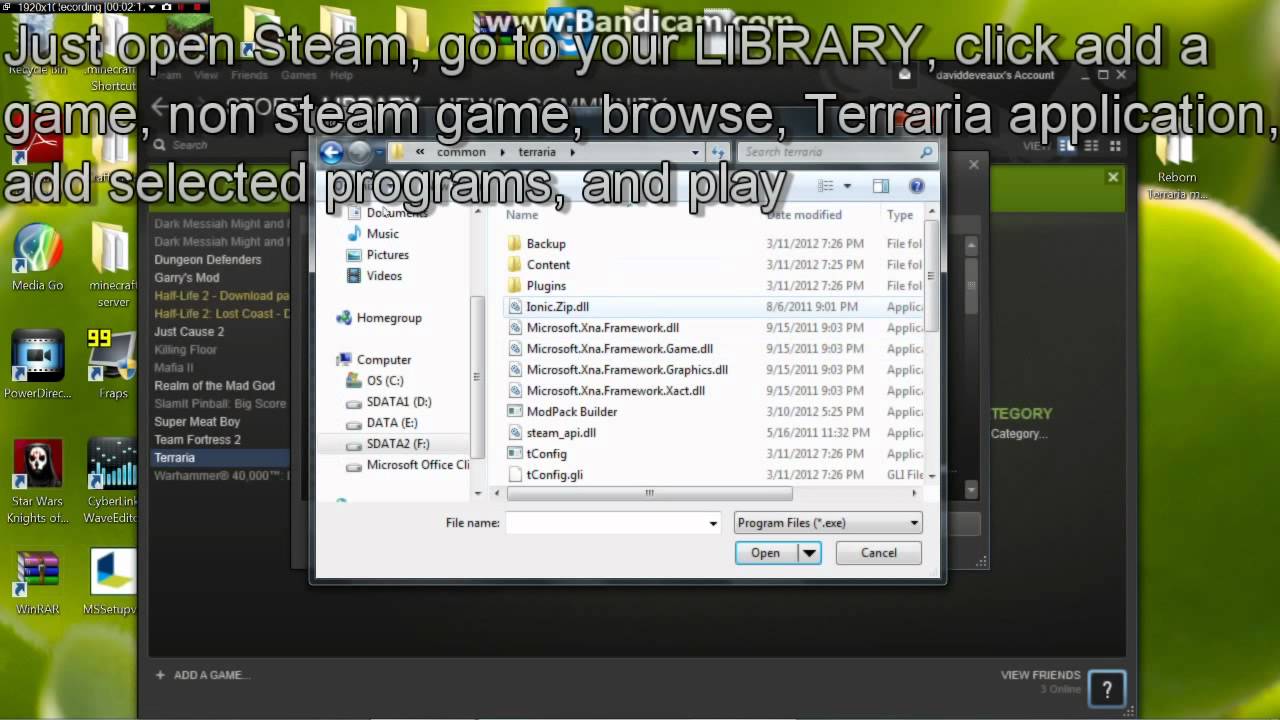The image size is (1280, 720).
Task: Expand the views options dropdown arrow
Action: [x=847, y=186]
